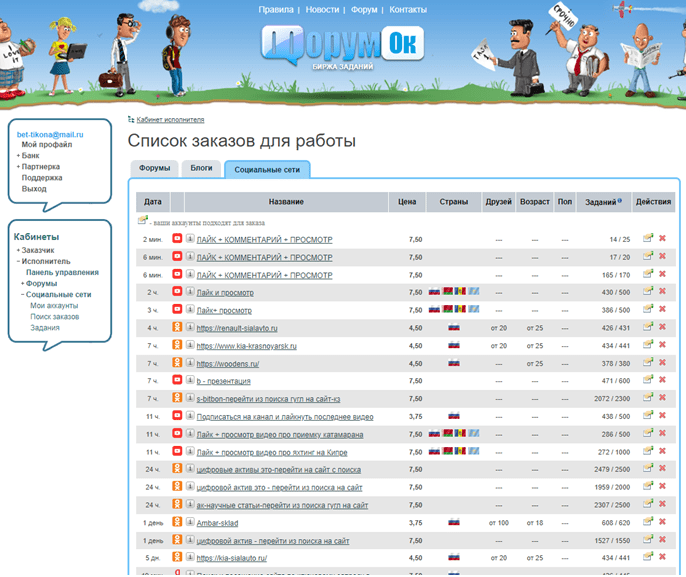The image size is (686, 577).
Task: Click the red delete icon for Ambar-sklad order
Action: [x=662, y=521]
